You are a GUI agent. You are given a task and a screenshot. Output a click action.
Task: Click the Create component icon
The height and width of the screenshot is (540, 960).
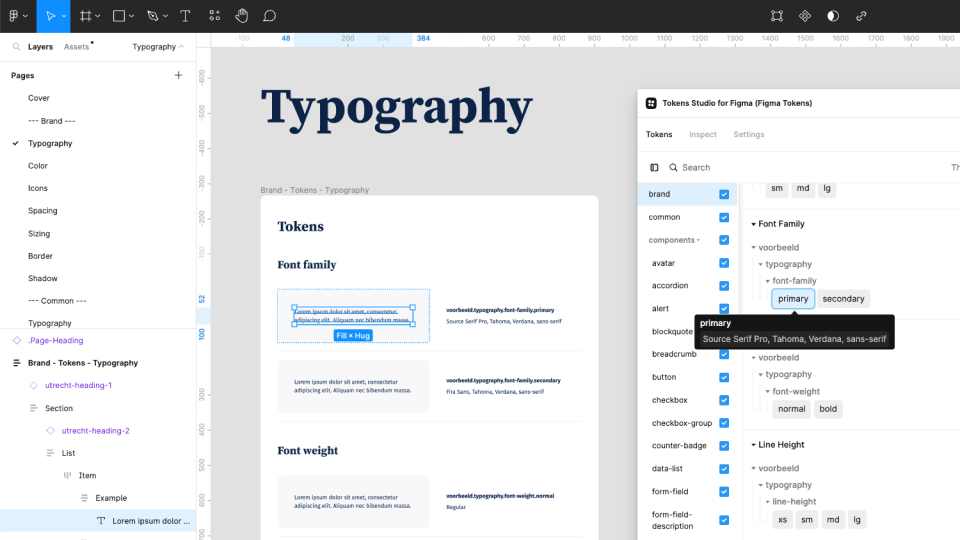tap(805, 16)
